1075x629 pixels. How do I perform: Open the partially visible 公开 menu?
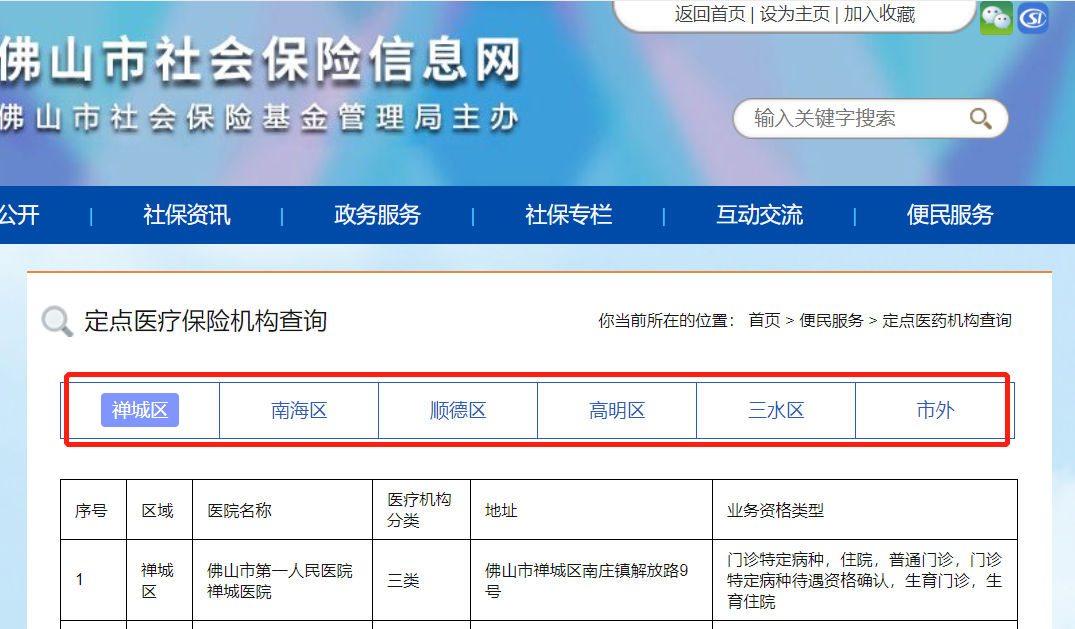click(x=19, y=215)
